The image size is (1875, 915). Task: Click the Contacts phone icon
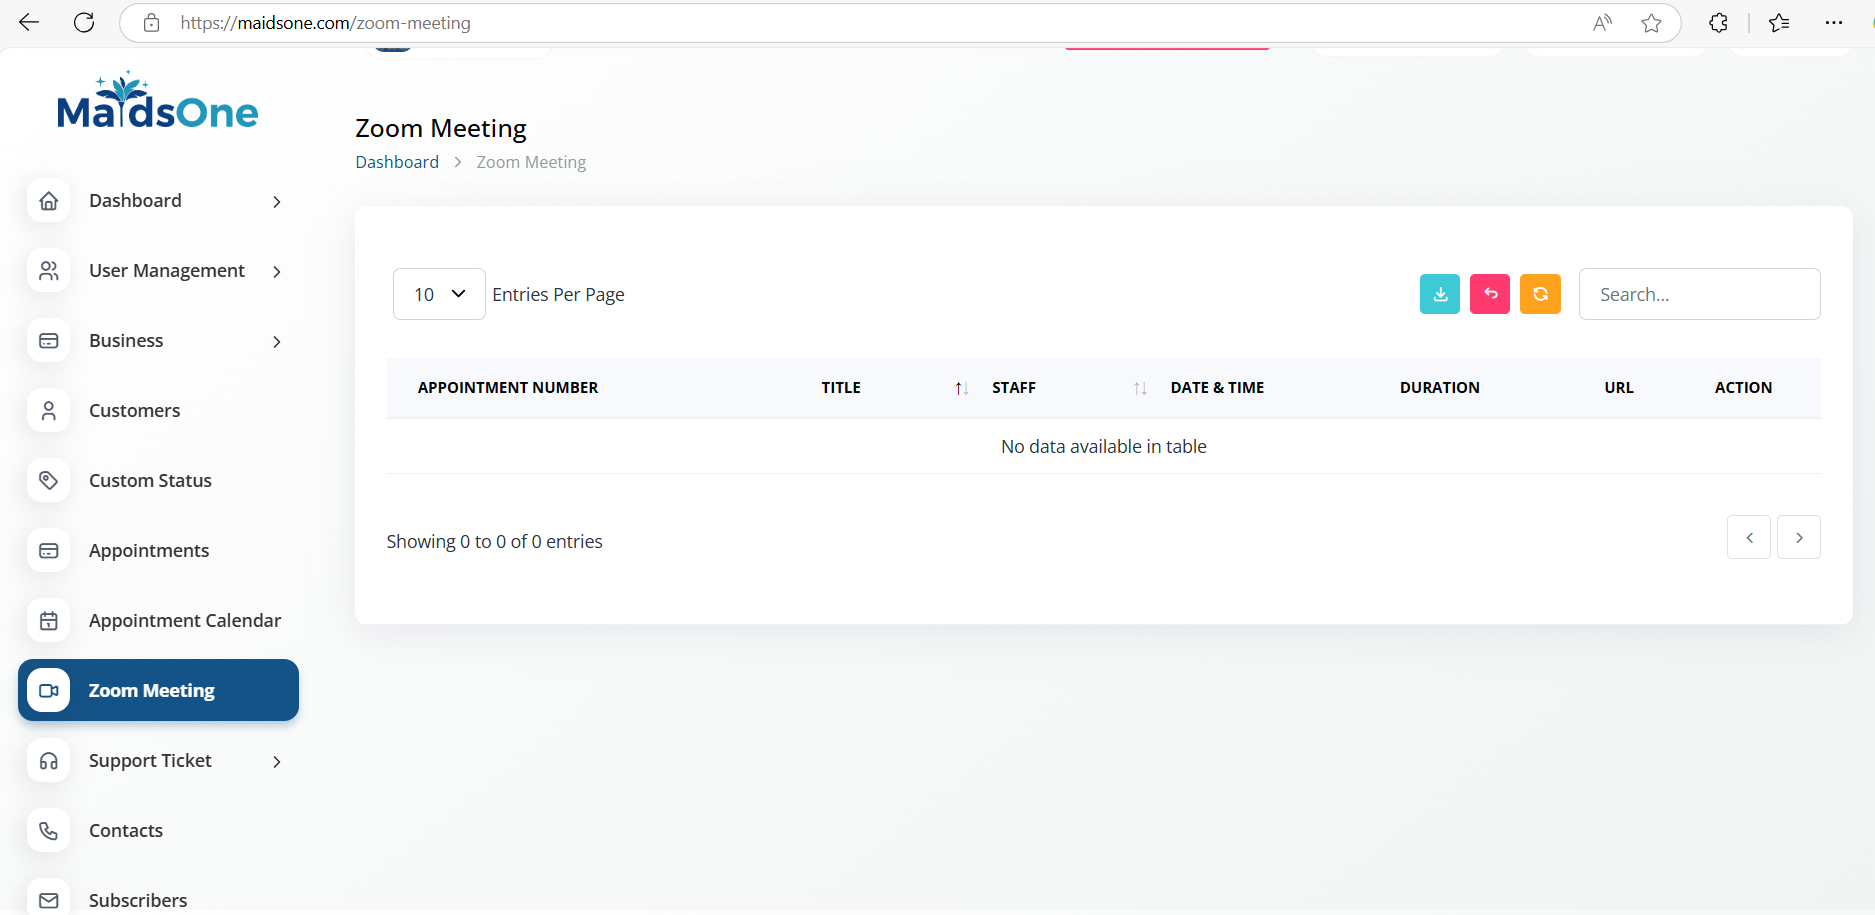pos(48,831)
